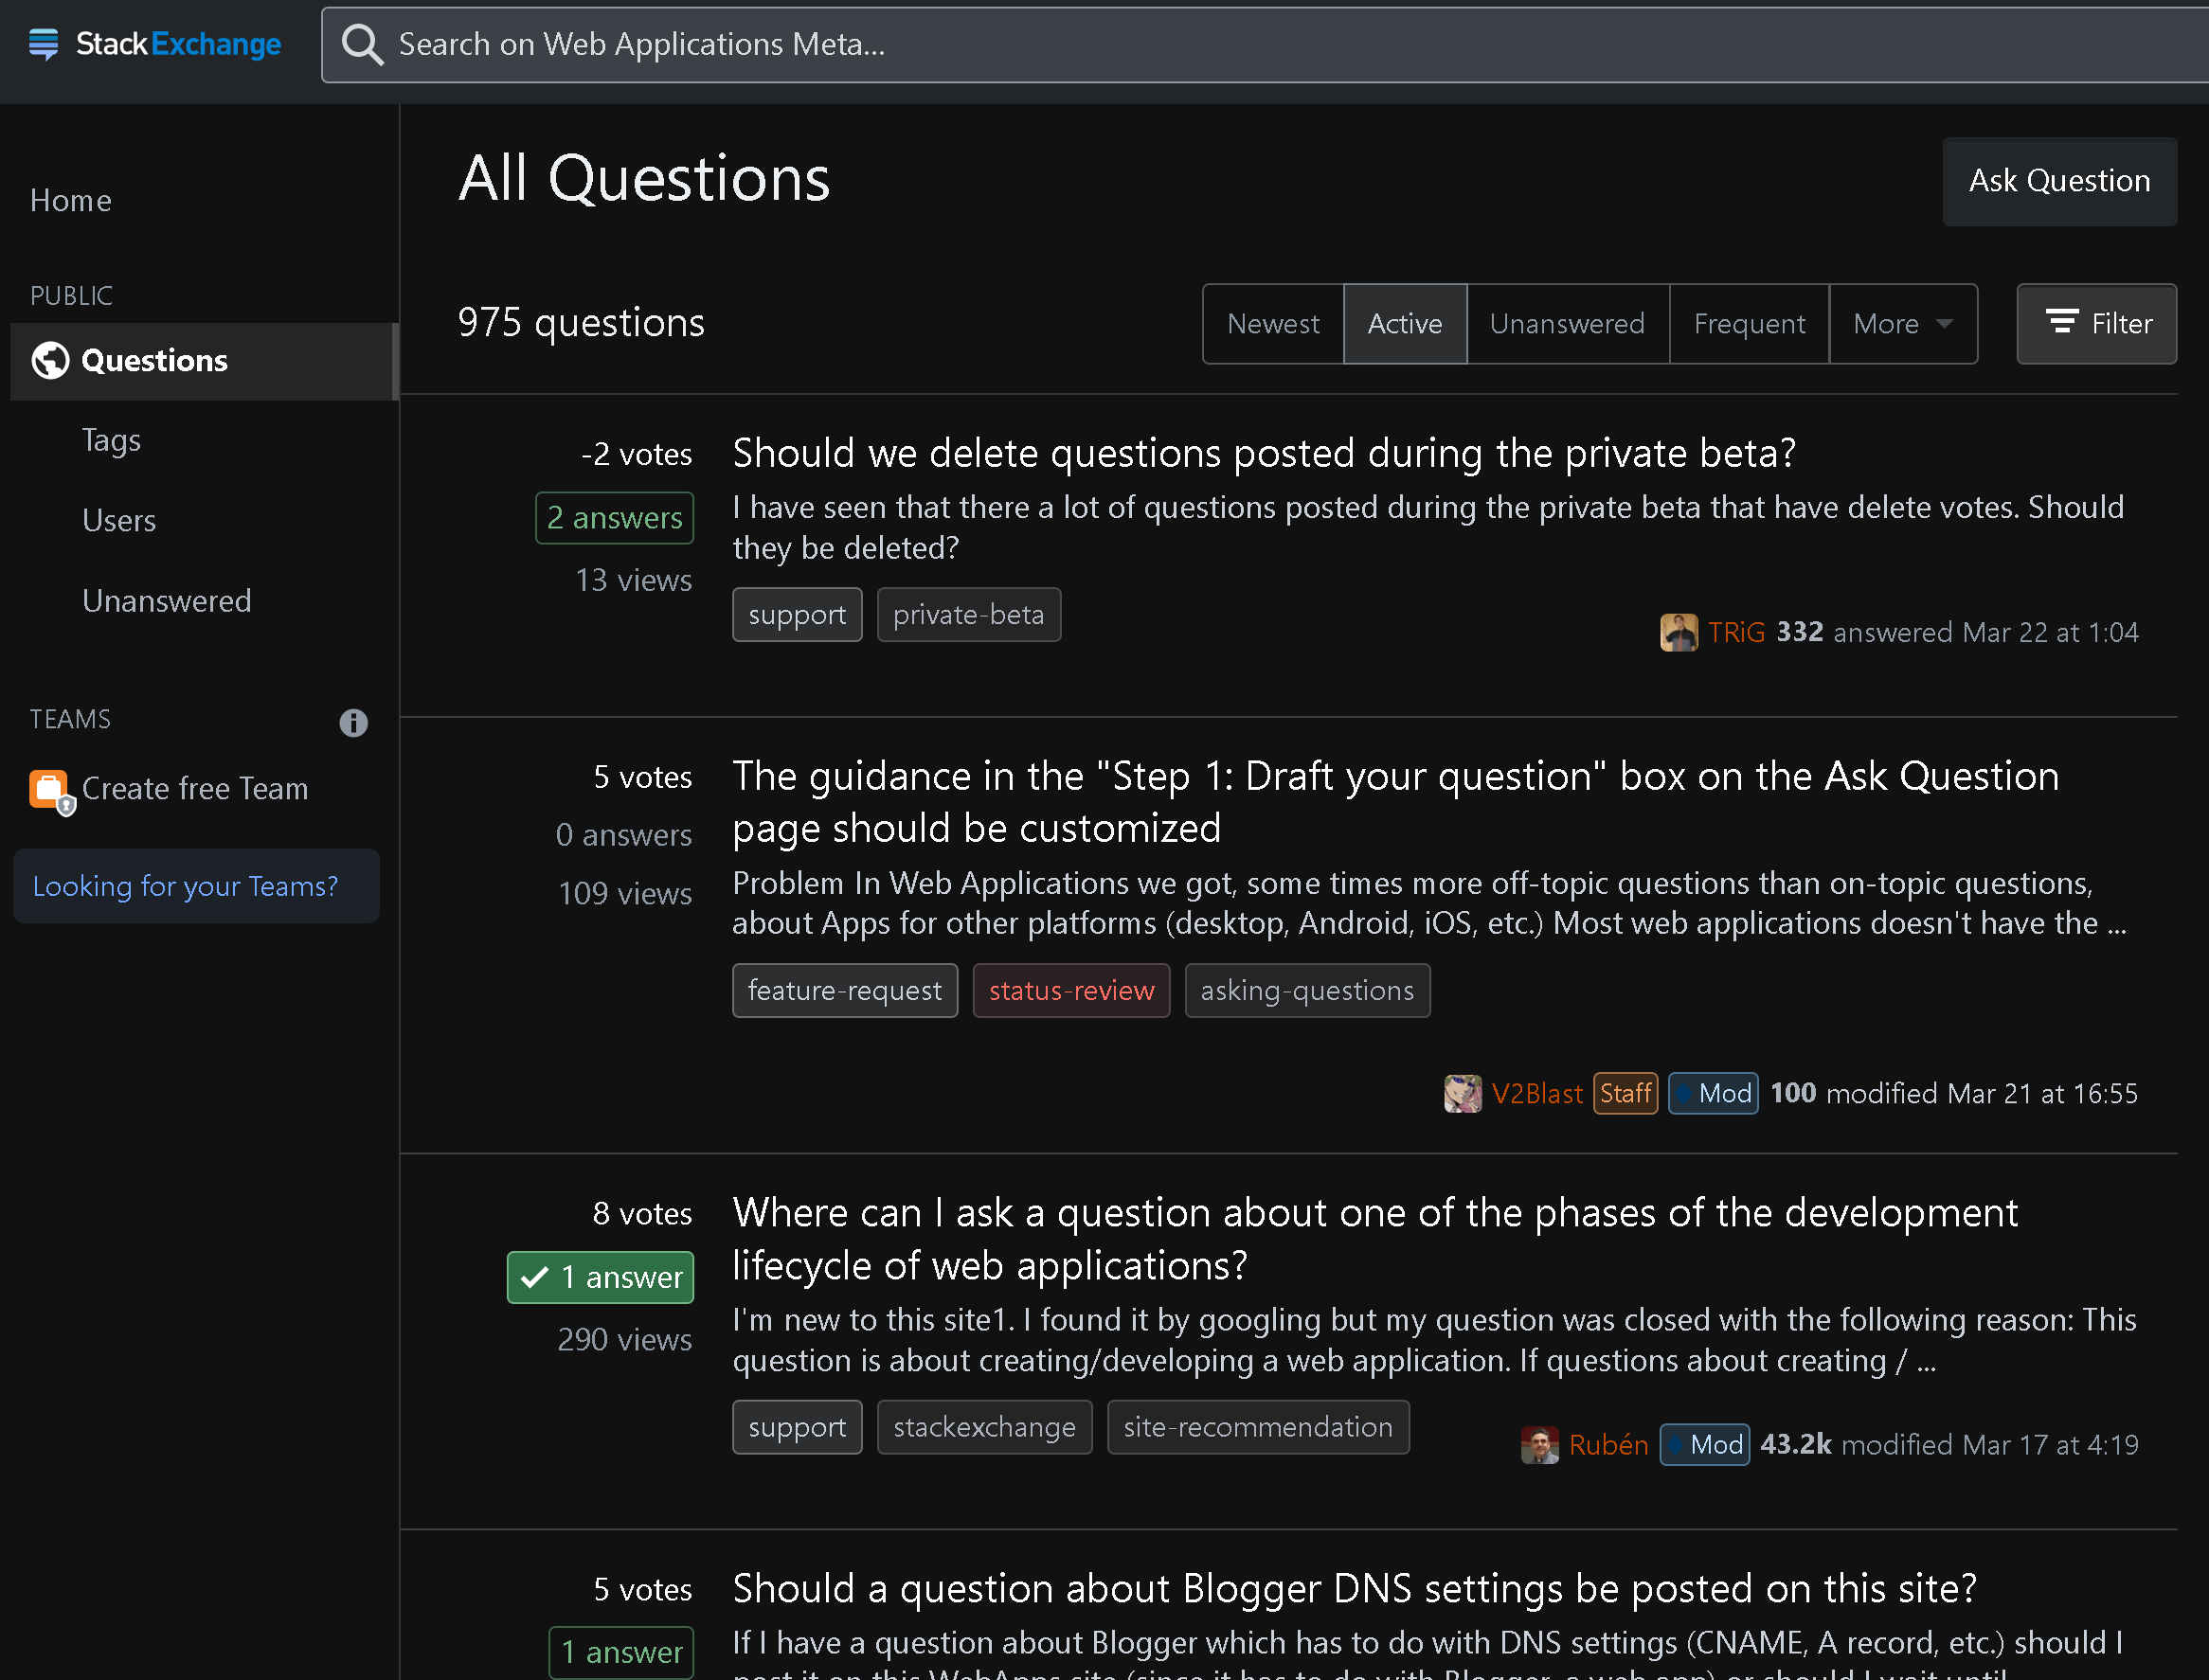Click V2Blast's avatar thumbnail
2209x1680 pixels.
pyautogui.click(x=1463, y=1093)
